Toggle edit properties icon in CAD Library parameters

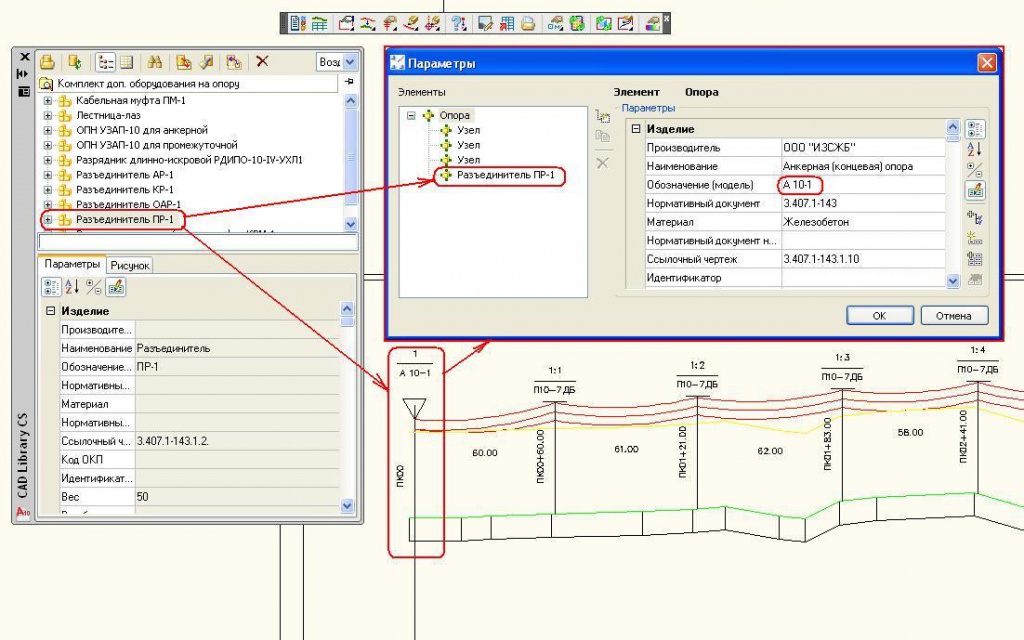point(116,287)
